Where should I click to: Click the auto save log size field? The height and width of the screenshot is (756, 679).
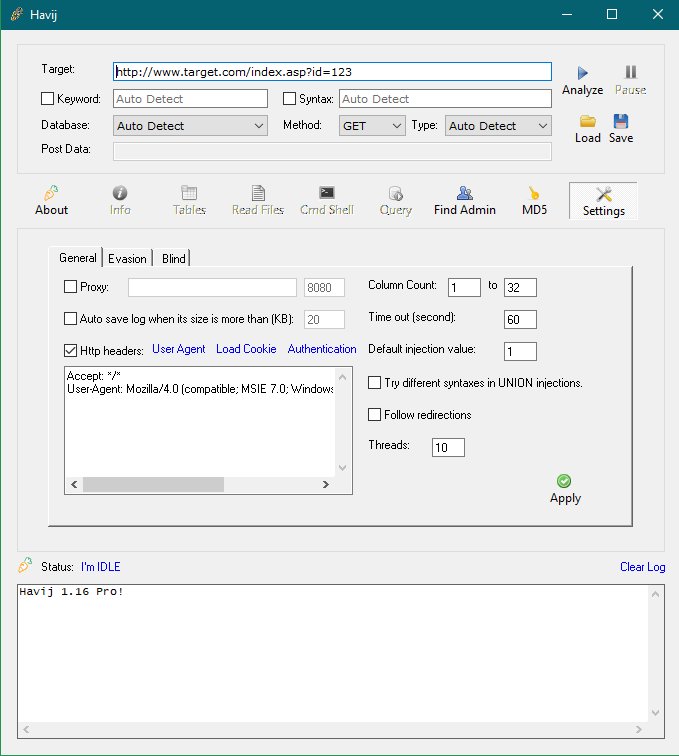324,319
